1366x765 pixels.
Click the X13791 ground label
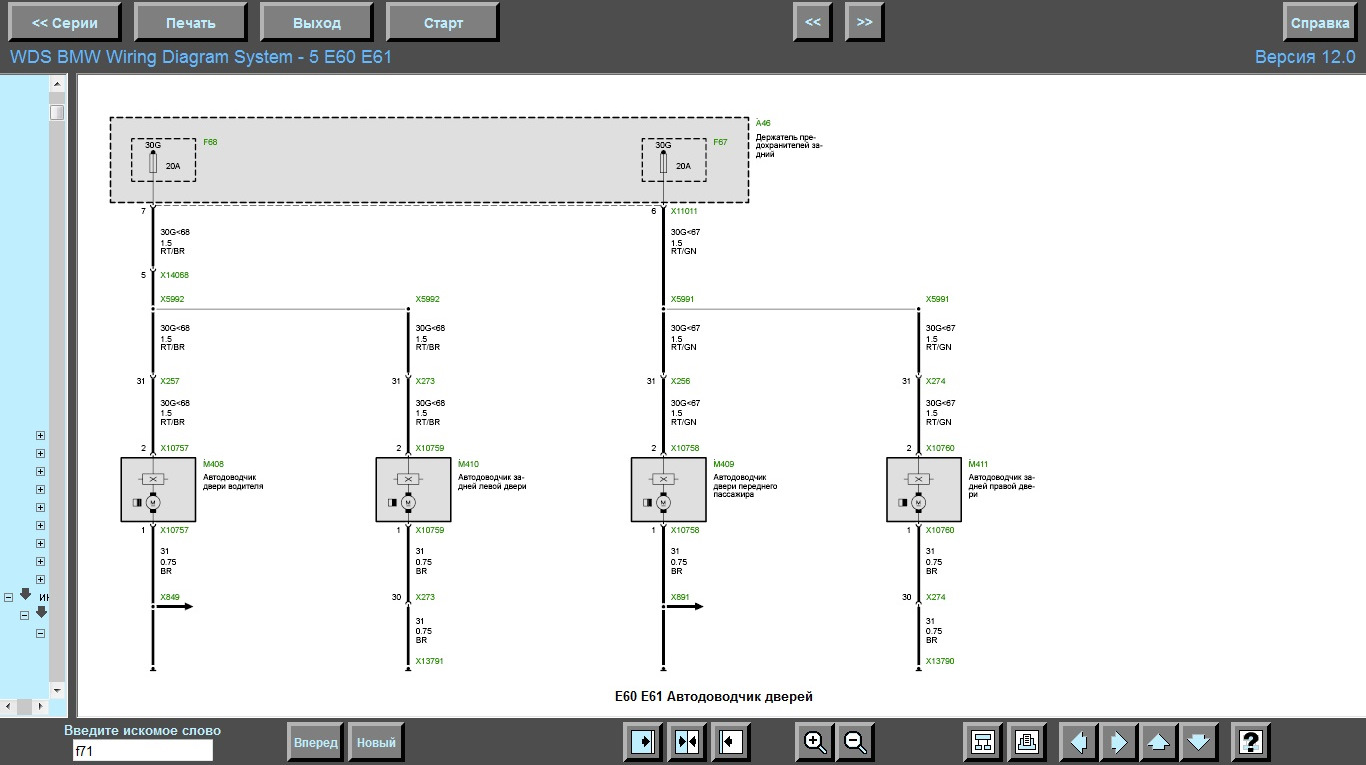point(430,661)
